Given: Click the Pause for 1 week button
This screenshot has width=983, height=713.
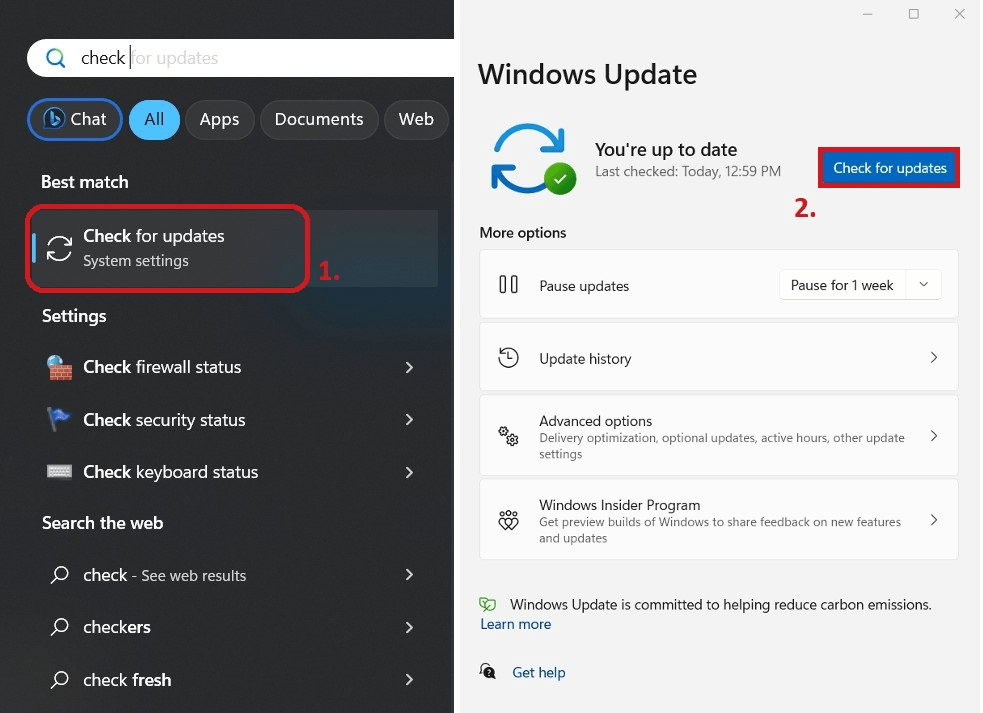Looking at the screenshot, I should tap(843, 285).
